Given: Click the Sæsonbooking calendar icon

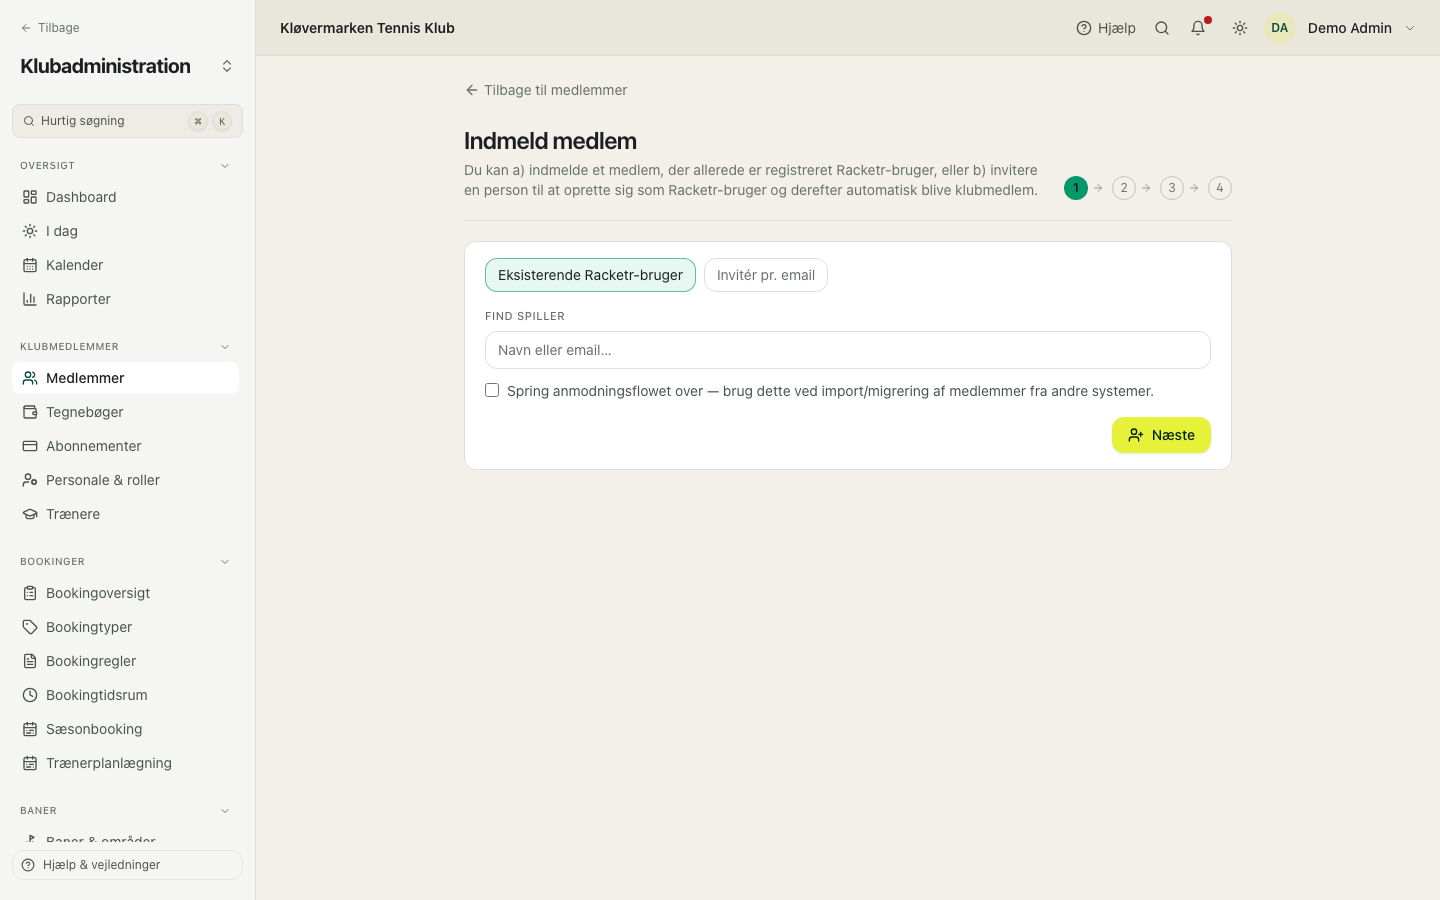Looking at the screenshot, I should pos(30,729).
